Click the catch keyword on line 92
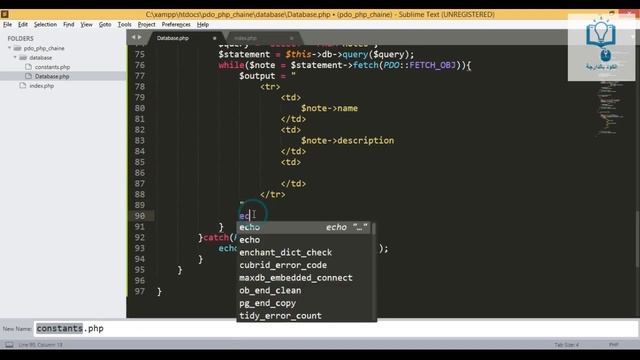Viewport: 640px width, 360px height. (x=216, y=238)
